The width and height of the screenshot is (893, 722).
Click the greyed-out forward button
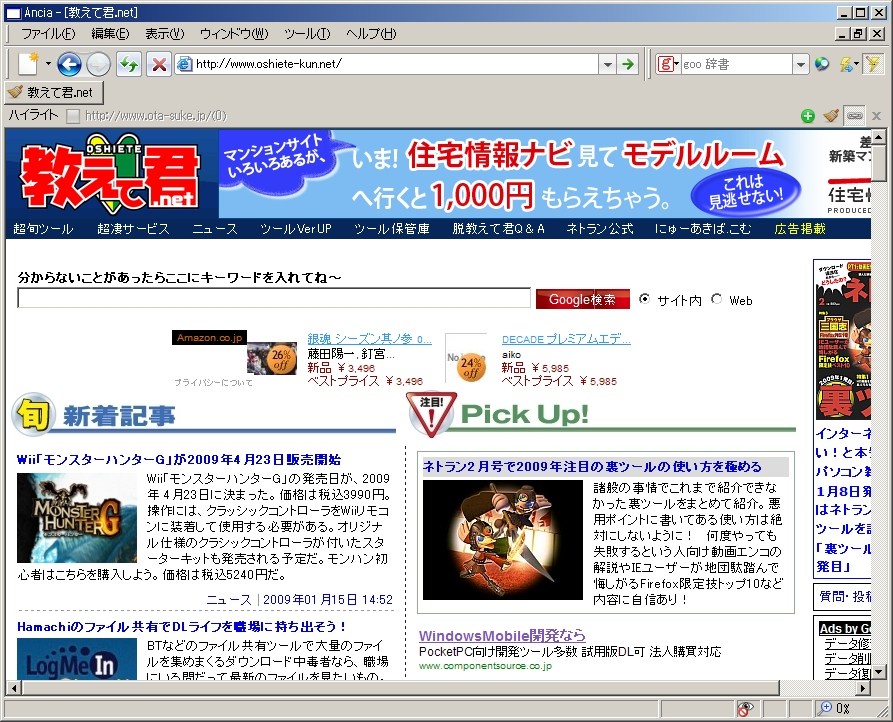tap(98, 64)
